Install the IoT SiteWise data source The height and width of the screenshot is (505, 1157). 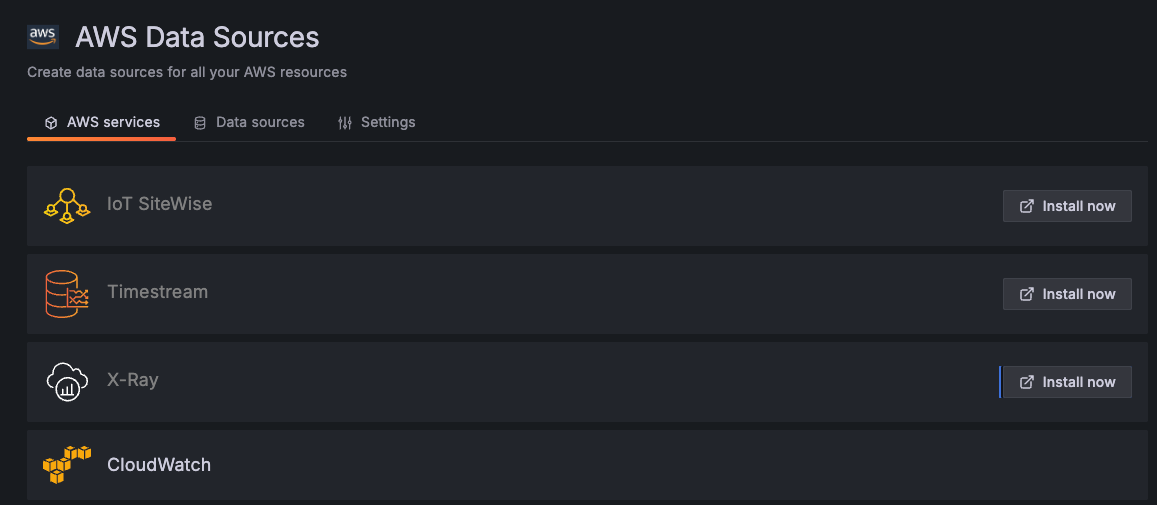tap(1067, 206)
